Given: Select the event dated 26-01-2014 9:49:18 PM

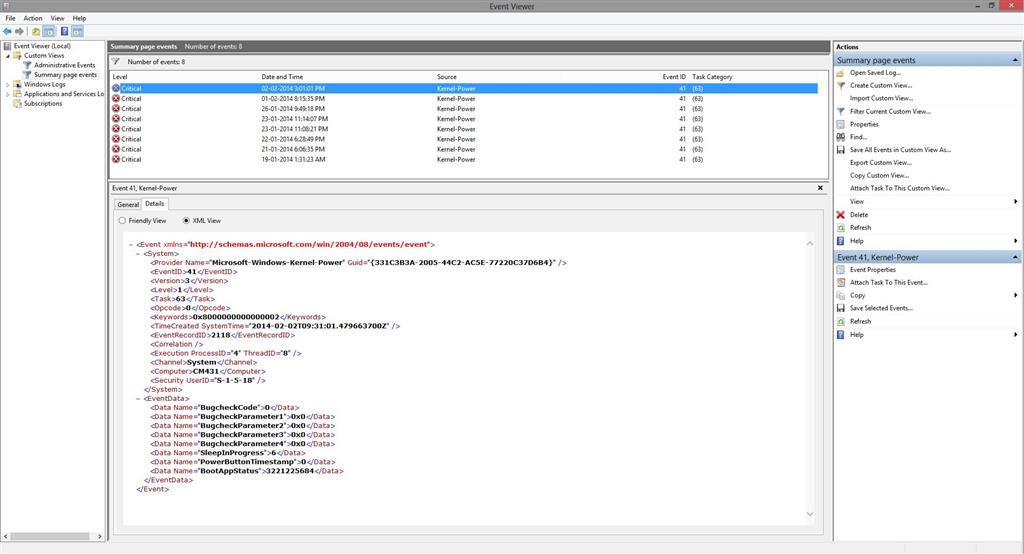Looking at the screenshot, I should coord(464,109).
